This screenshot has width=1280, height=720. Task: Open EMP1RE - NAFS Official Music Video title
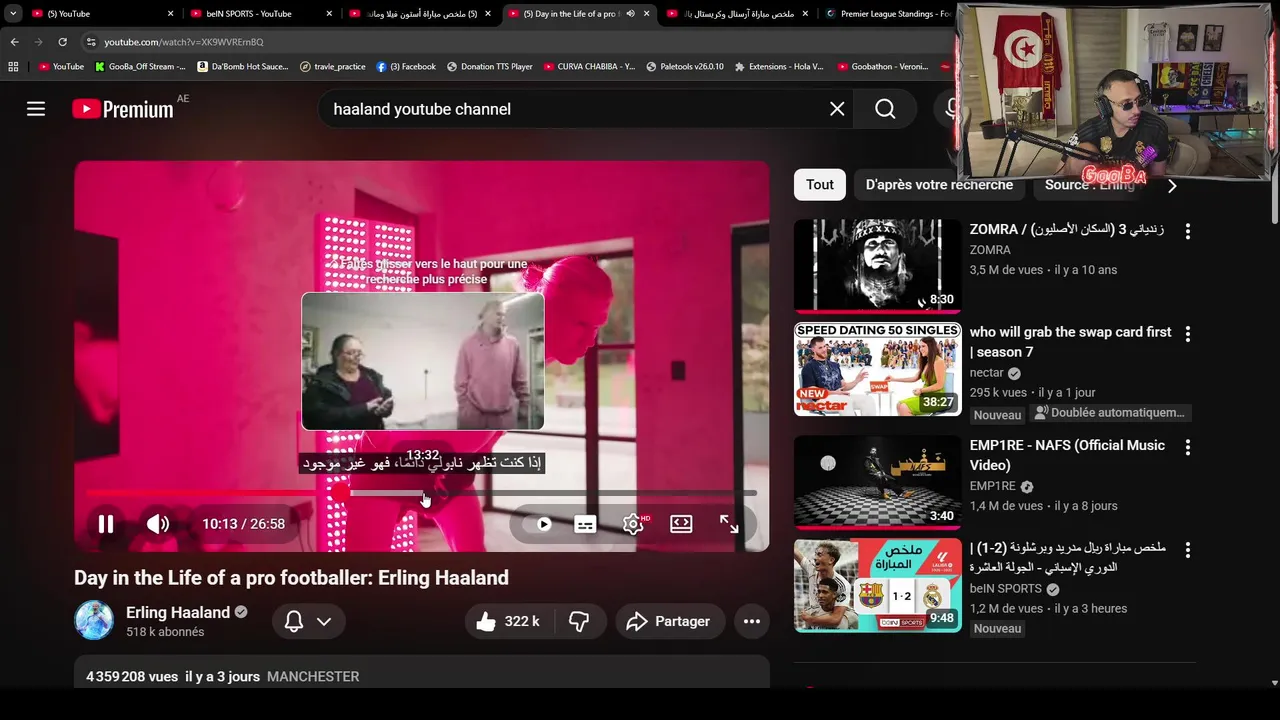[1067, 455]
